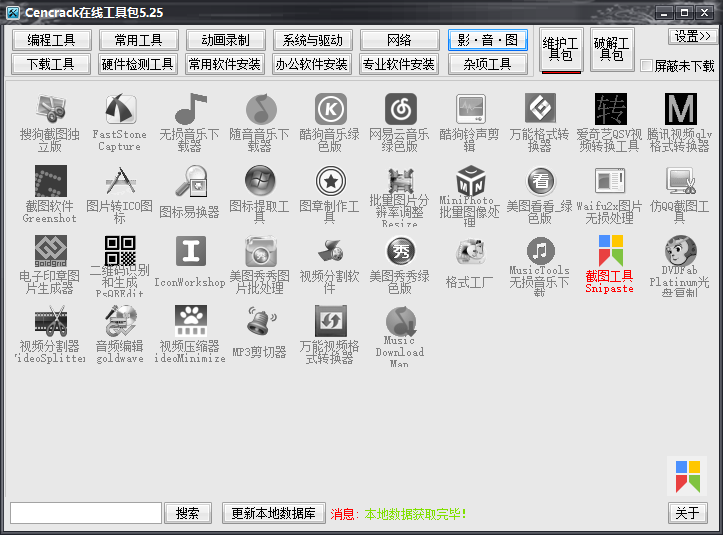Screen dimensions: 723x535
Task: Launch 格式工厂 icon
Action: tap(470, 251)
